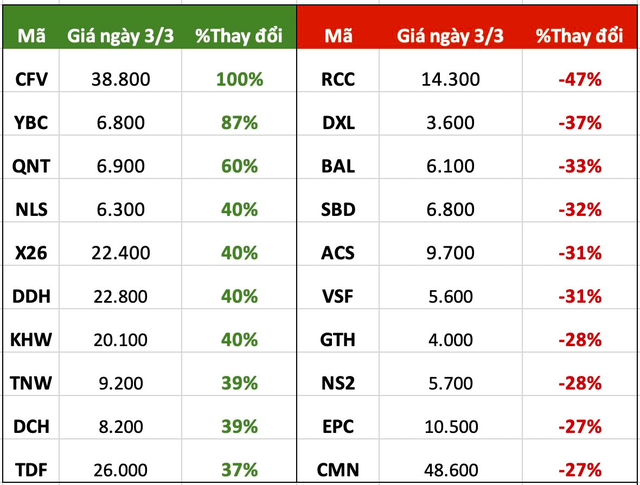Select the RCC stock code cell
The height and width of the screenshot is (485, 640).
pyautogui.click(x=339, y=79)
